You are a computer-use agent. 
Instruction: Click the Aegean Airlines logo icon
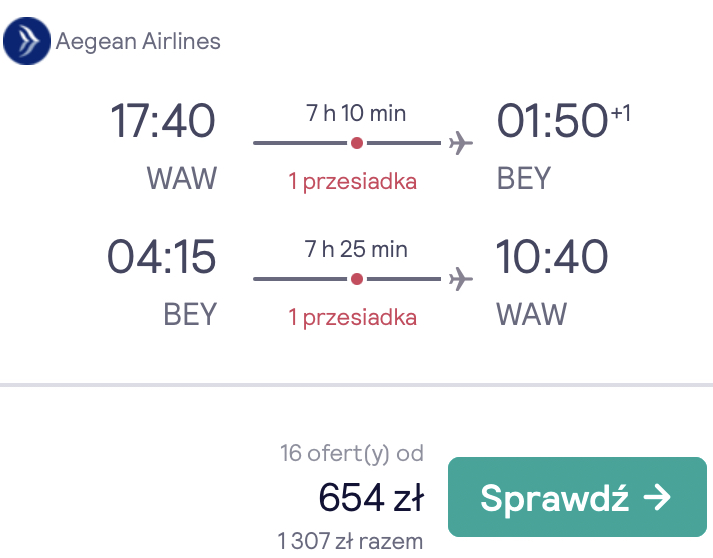coord(27,41)
